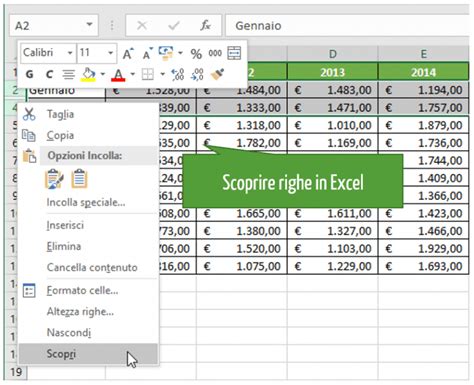Apply red font color A
The width and height of the screenshot is (474, 385).
(118, 75)
